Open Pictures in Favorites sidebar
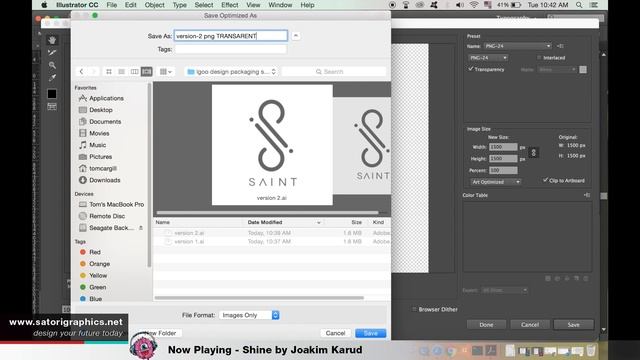640x360 pixels. click(100, 157)
